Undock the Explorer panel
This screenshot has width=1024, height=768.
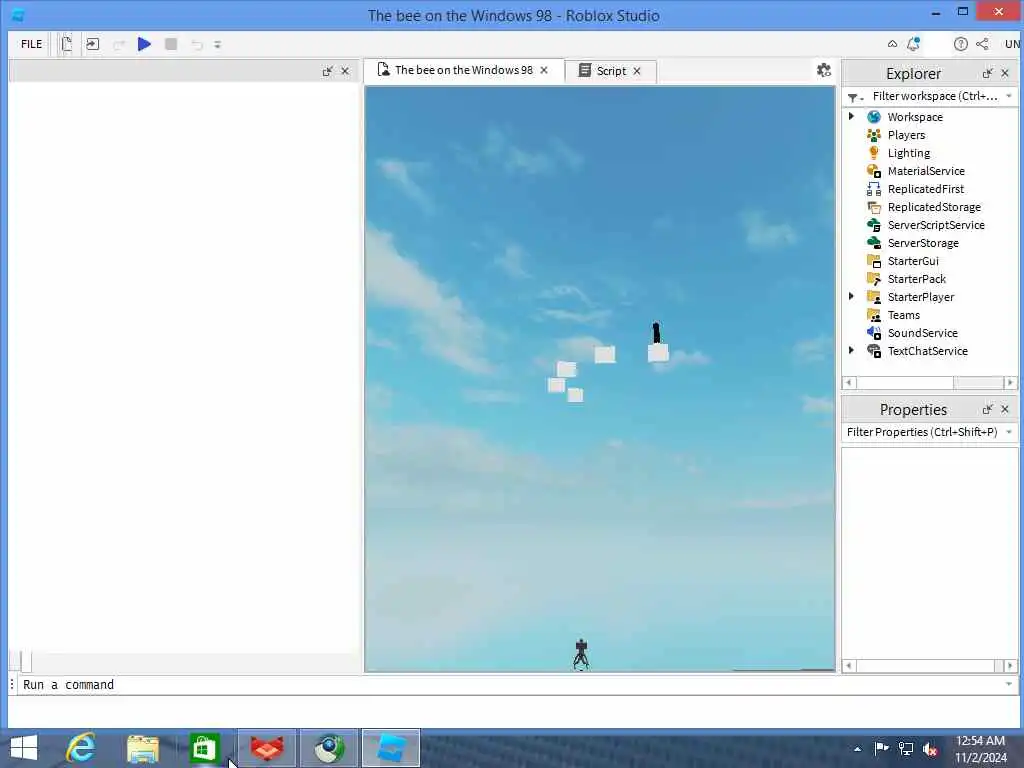[987, 73]
